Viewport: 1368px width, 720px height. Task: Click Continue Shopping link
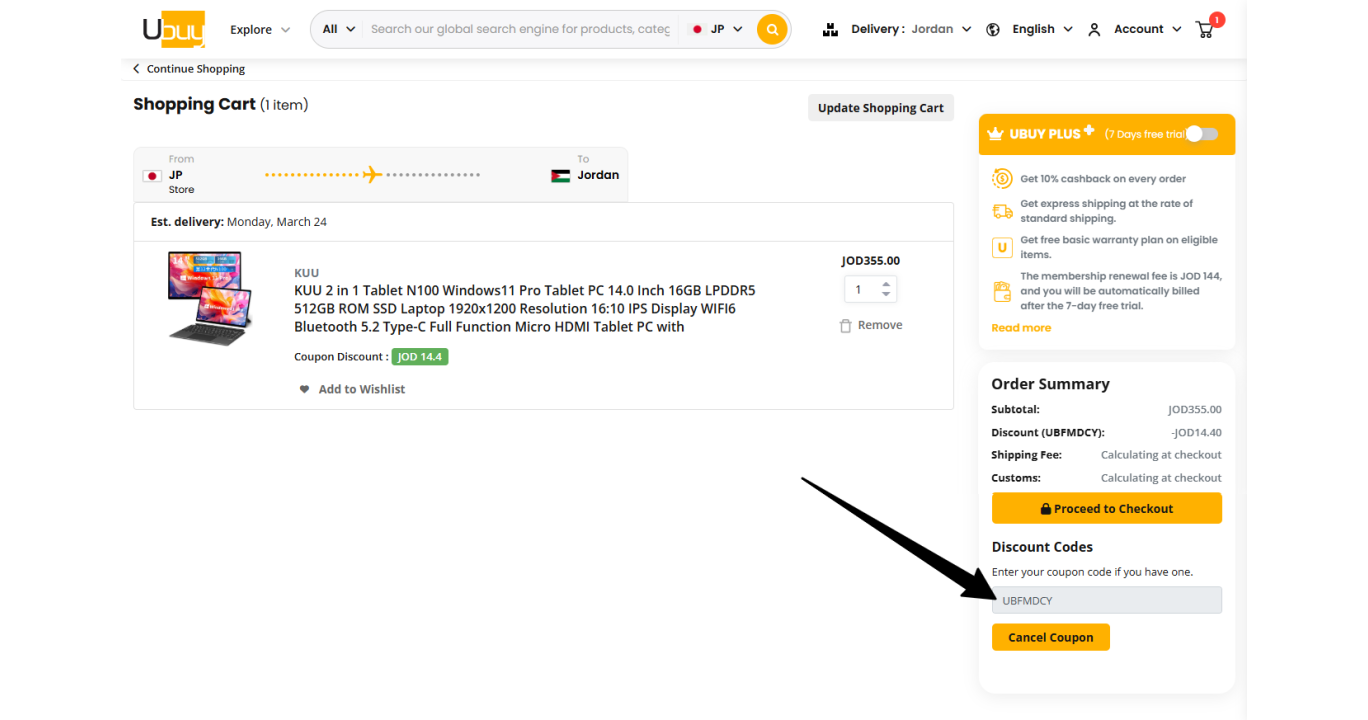pos(196,69)
